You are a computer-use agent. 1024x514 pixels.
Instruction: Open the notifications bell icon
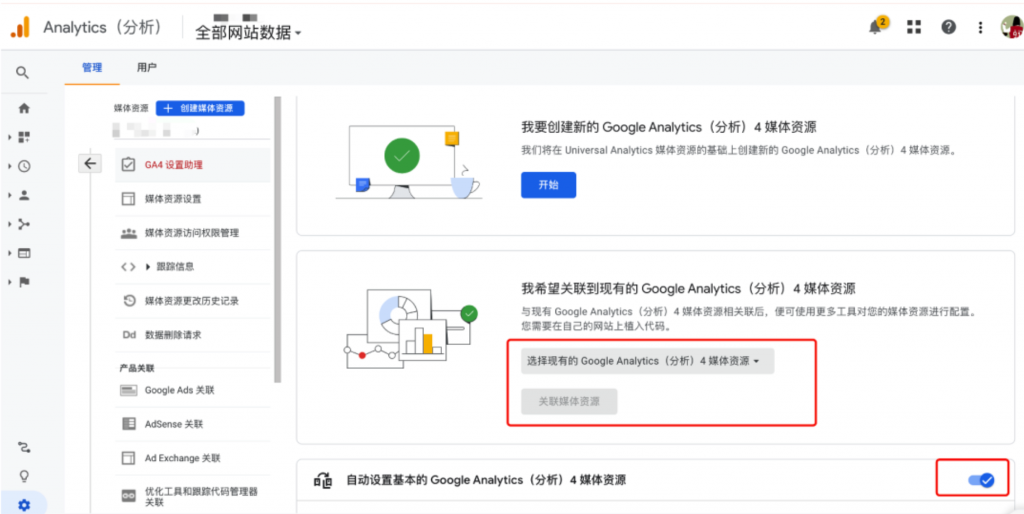coord(876,28)
